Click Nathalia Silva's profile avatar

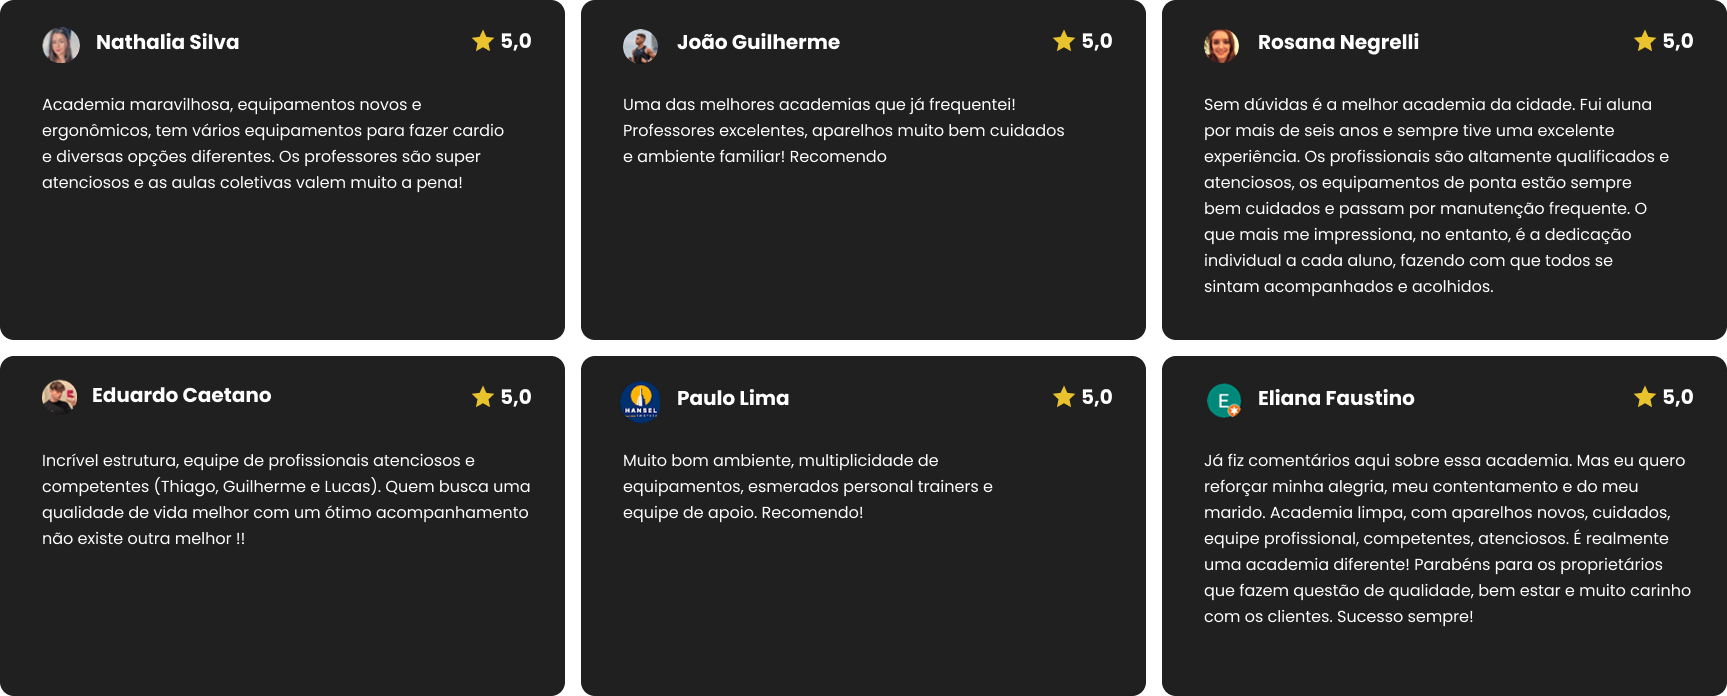pos(61,45)
